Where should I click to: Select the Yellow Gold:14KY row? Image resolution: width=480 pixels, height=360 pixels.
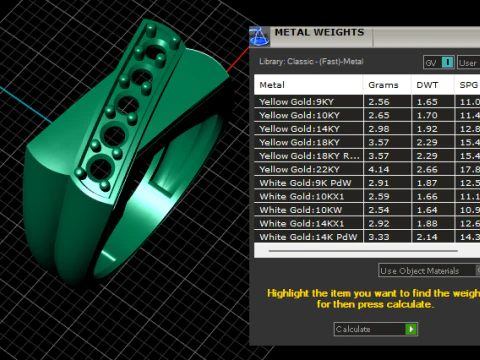click(367, 129)
